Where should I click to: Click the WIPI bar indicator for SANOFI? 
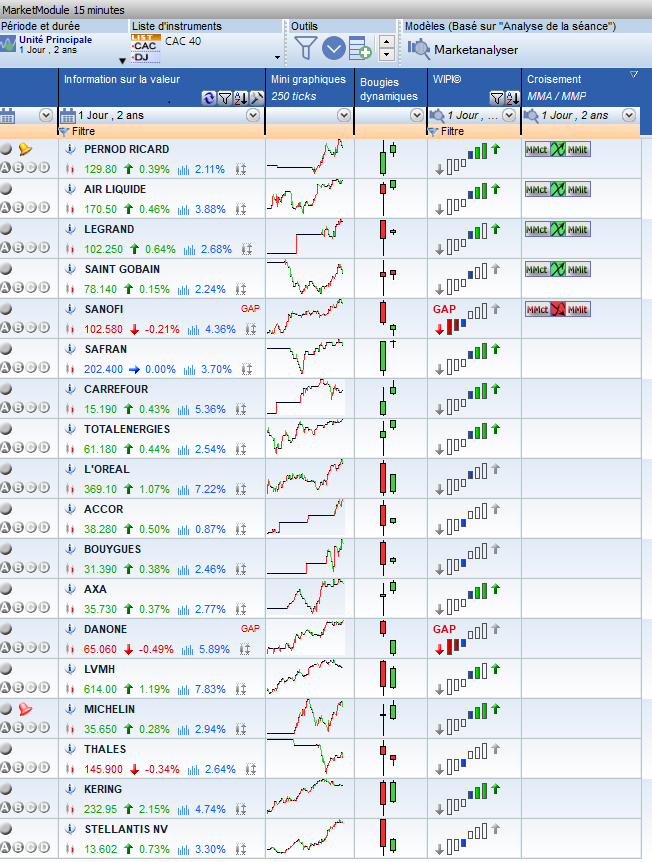pos(467,320)
